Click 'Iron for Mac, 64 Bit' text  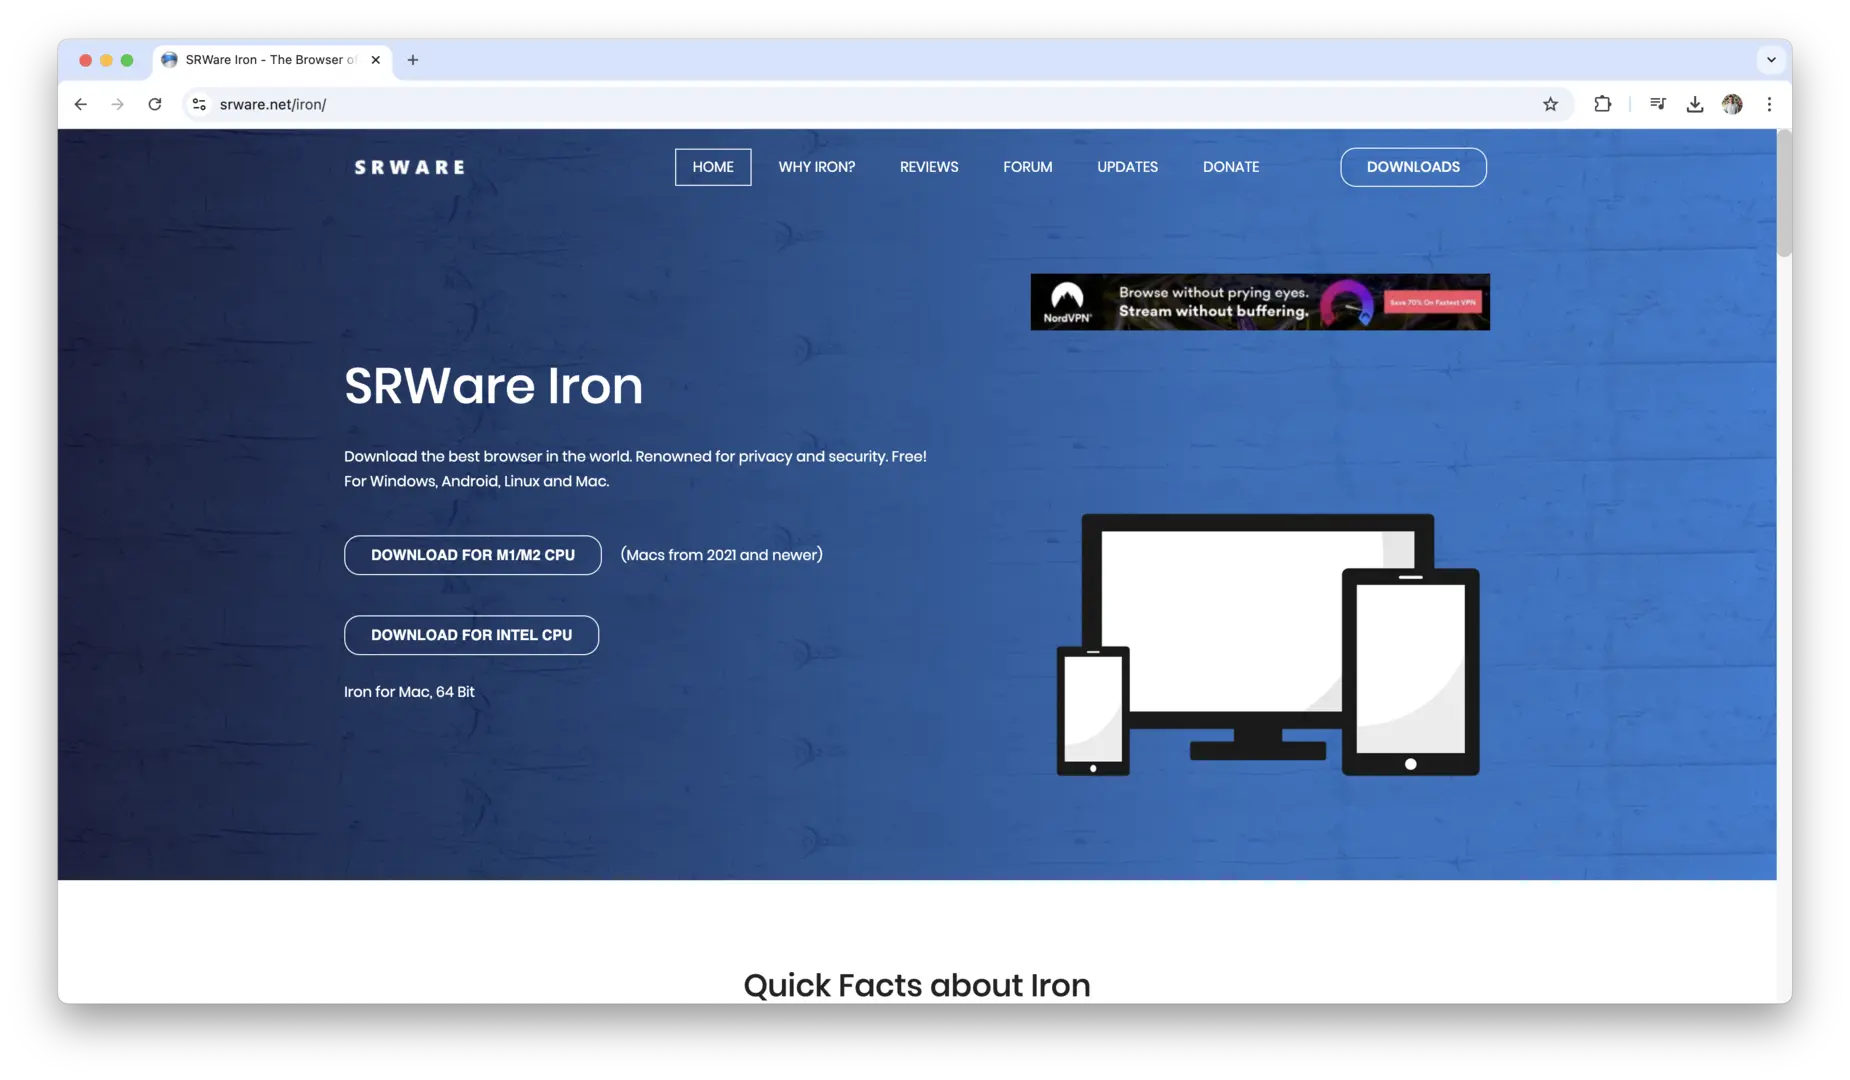[x=409, y=692]
